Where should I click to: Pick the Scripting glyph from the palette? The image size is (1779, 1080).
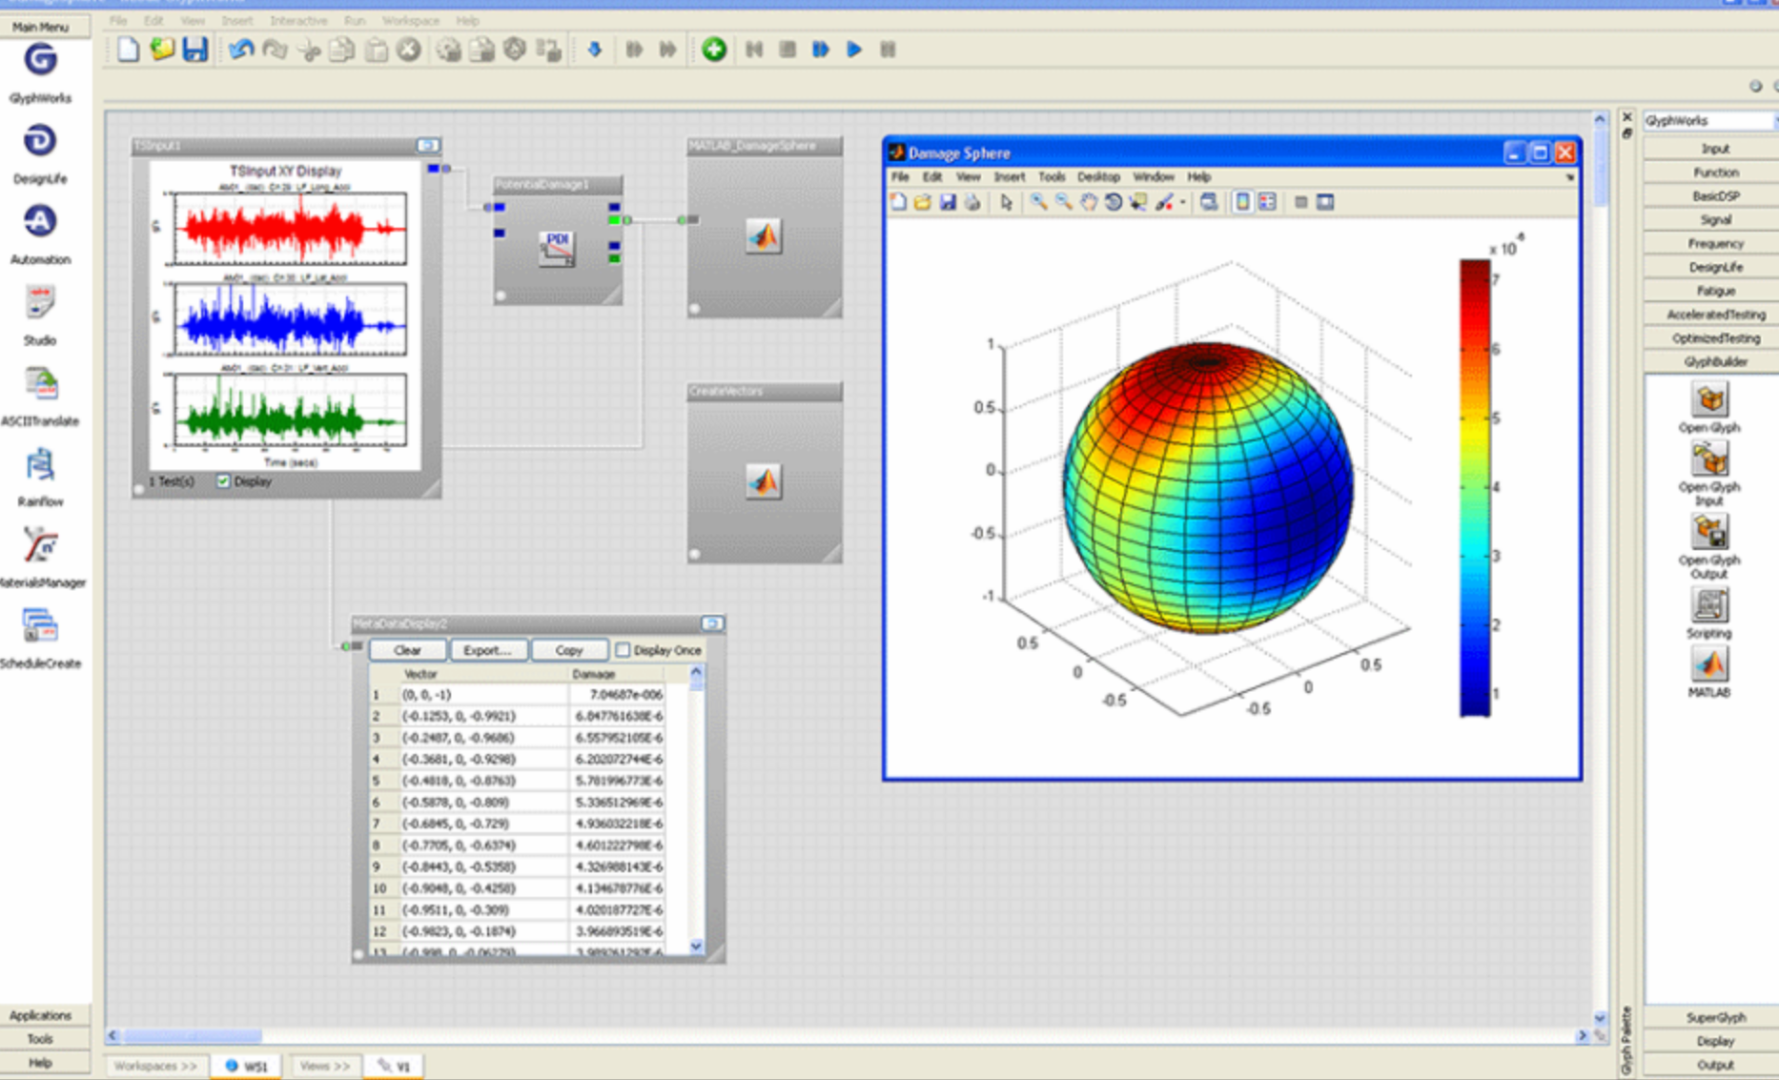pos(1709,606)
